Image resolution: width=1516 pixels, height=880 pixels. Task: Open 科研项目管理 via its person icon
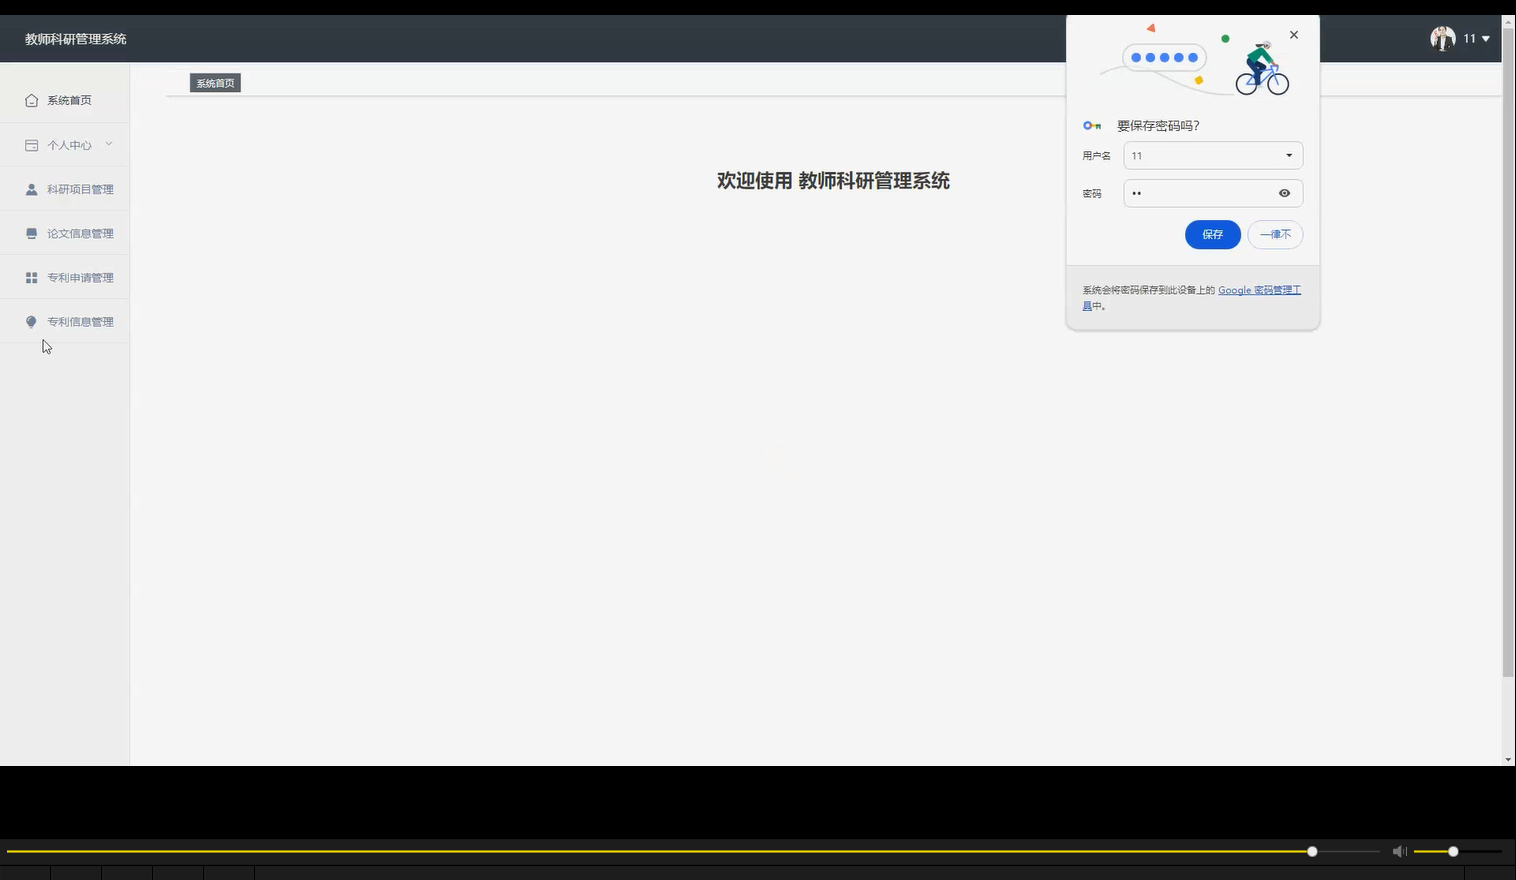31,188
